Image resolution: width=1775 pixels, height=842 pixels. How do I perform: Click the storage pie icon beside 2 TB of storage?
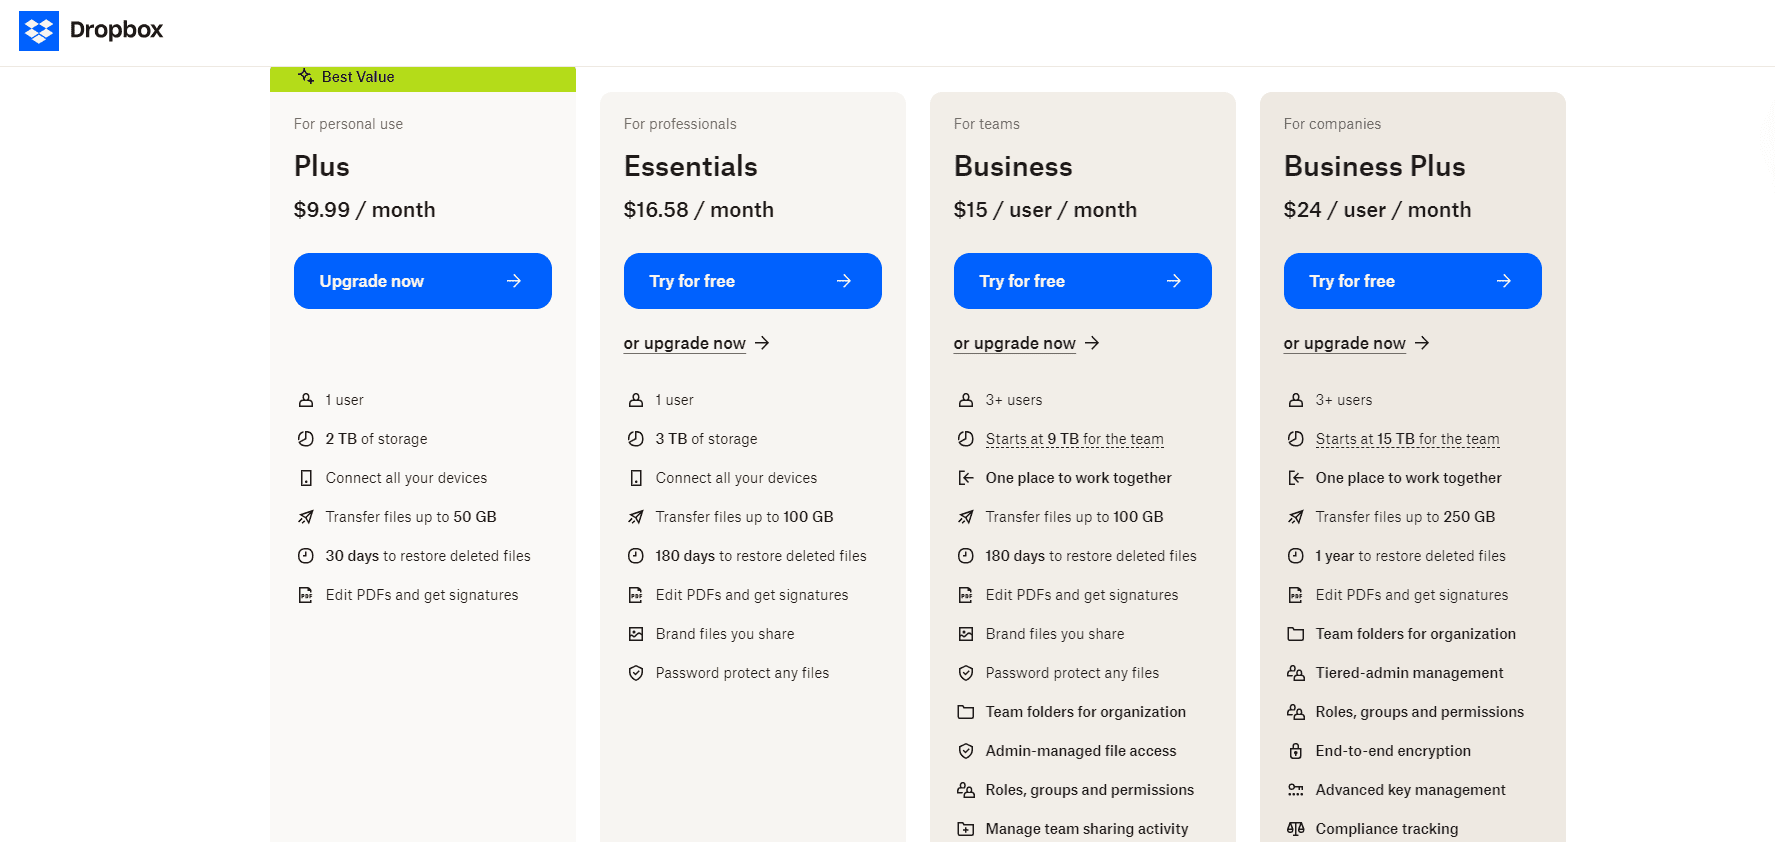[x=306, y=438]
